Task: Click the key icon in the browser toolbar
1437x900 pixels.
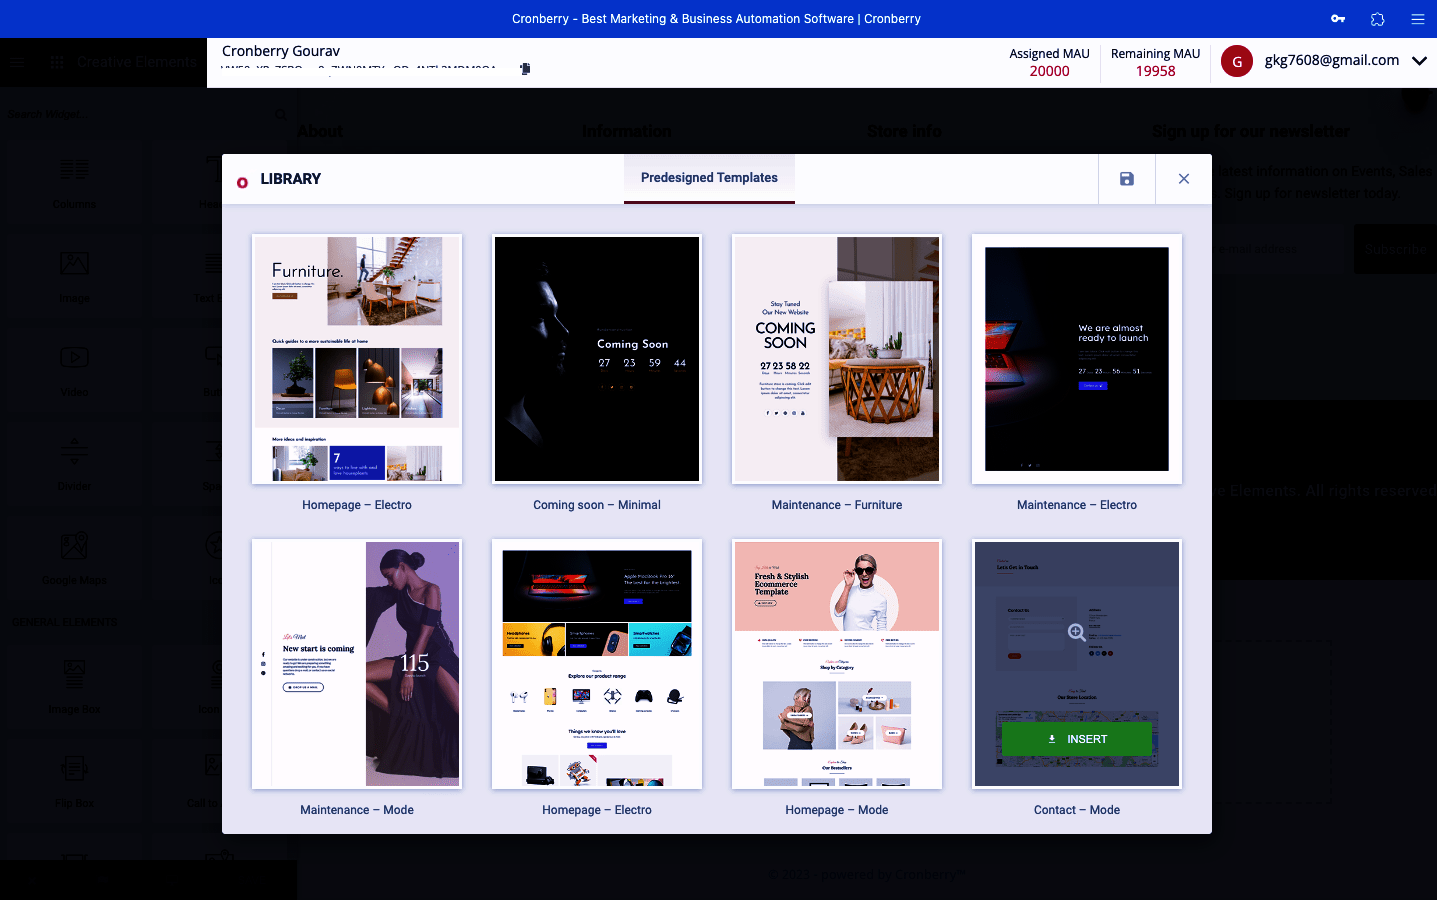Action: pyautogui.click(x=1338, y=18)
